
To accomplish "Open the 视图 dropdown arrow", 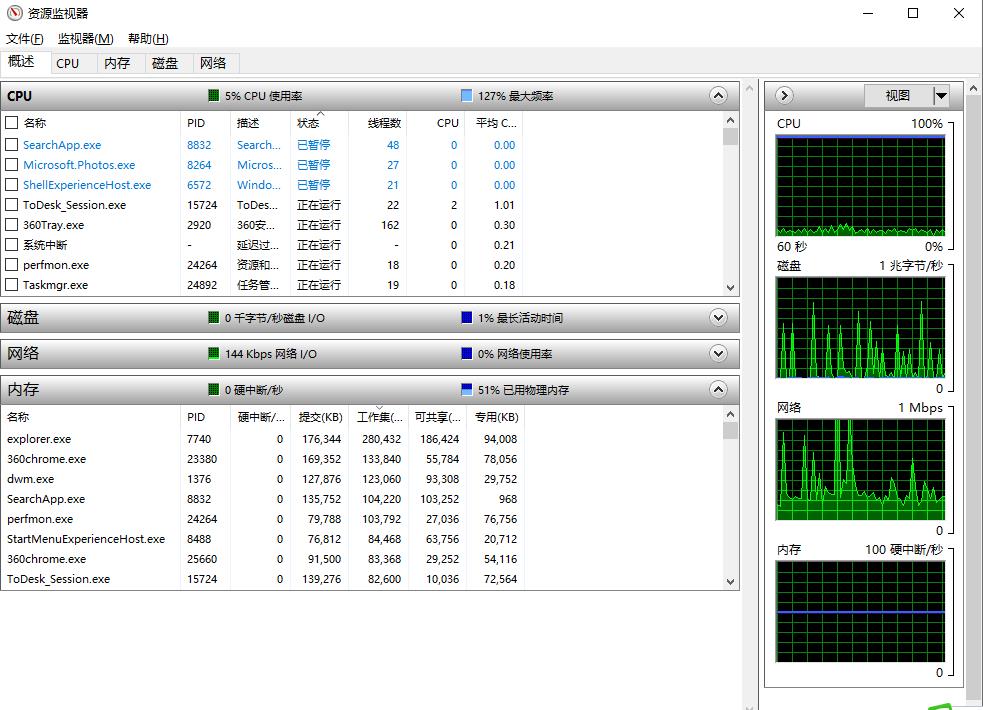I will coord(941,96).
